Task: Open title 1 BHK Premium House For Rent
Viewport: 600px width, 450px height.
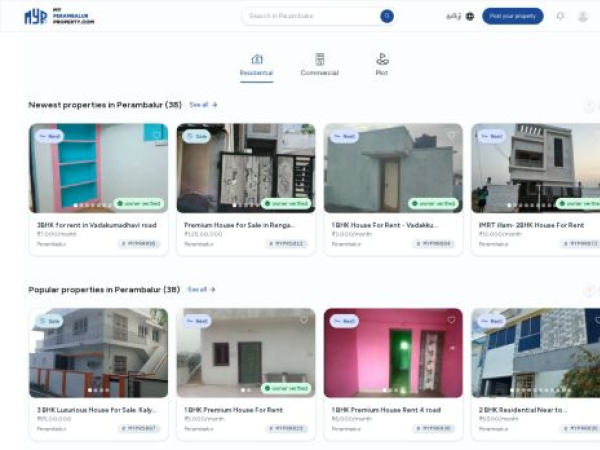Action: (x=233, y=410)
